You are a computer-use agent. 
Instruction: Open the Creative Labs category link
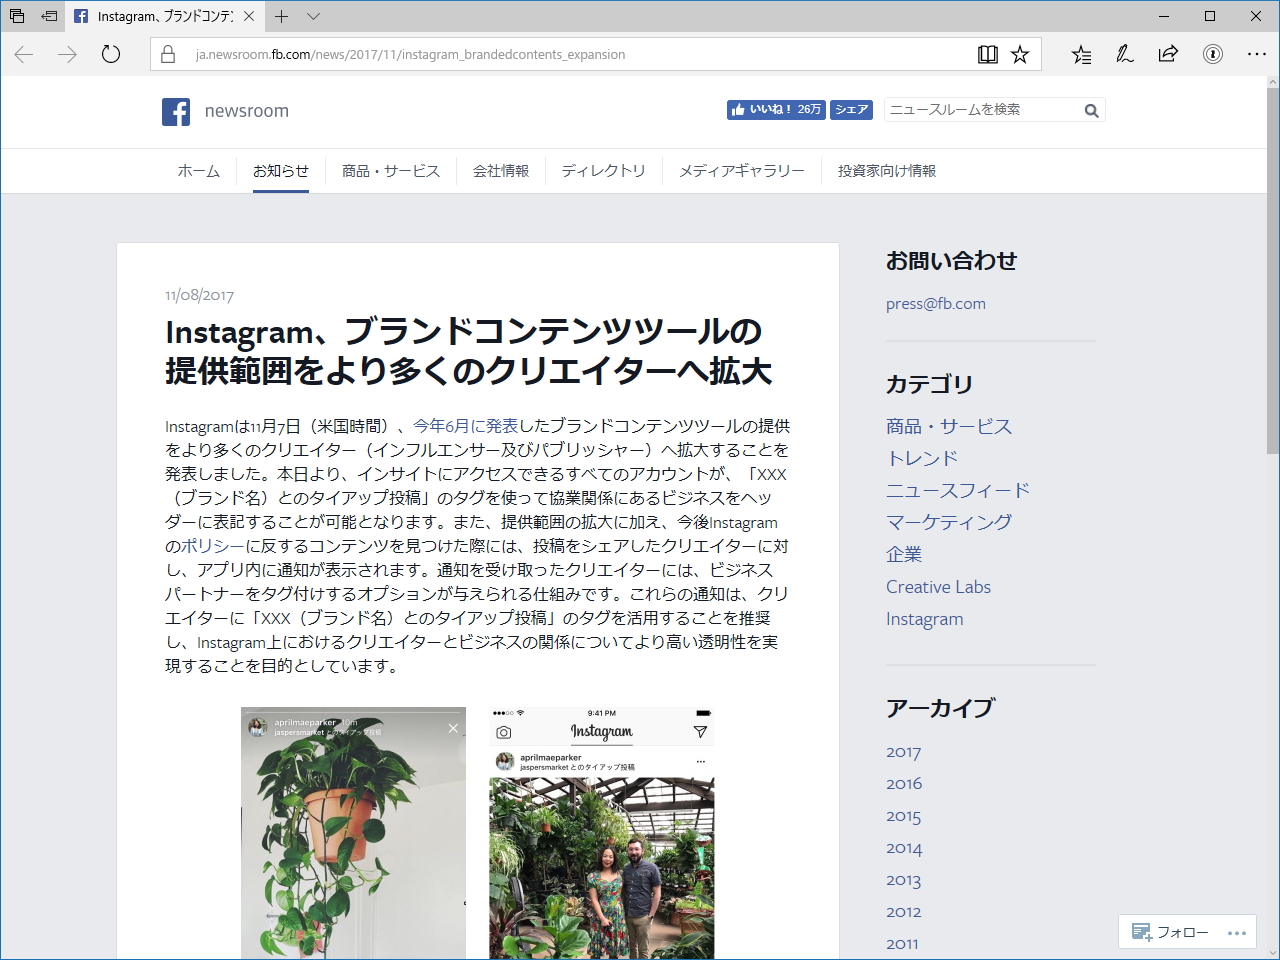(x=938, y=587)
